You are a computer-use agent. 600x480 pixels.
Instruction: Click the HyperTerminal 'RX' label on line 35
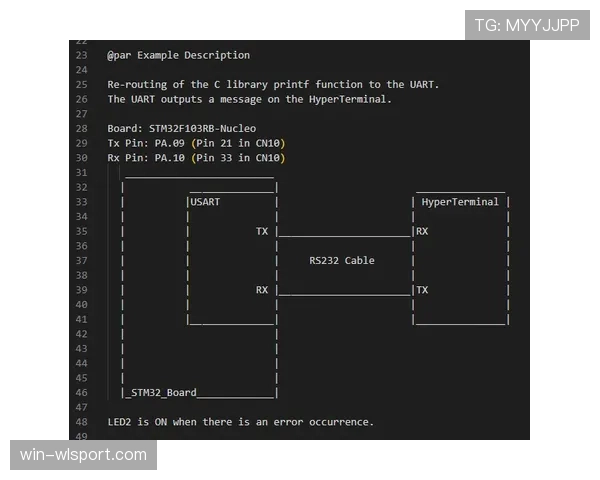point(422,232)
